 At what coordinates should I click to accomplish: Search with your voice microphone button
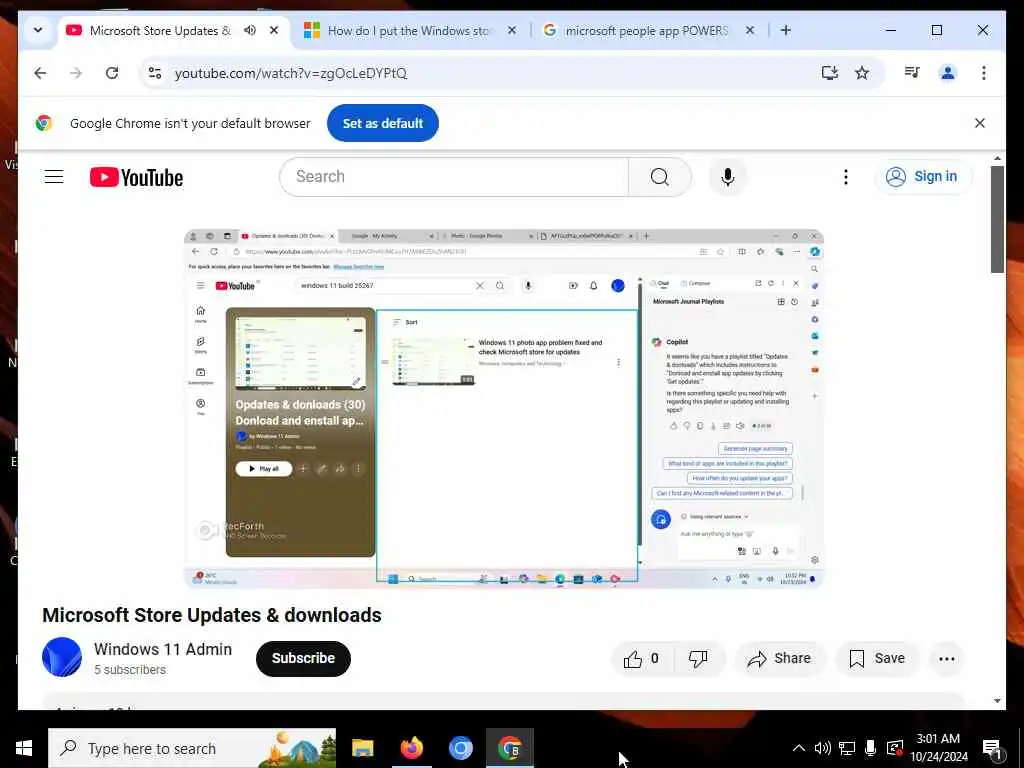point(728,176)
